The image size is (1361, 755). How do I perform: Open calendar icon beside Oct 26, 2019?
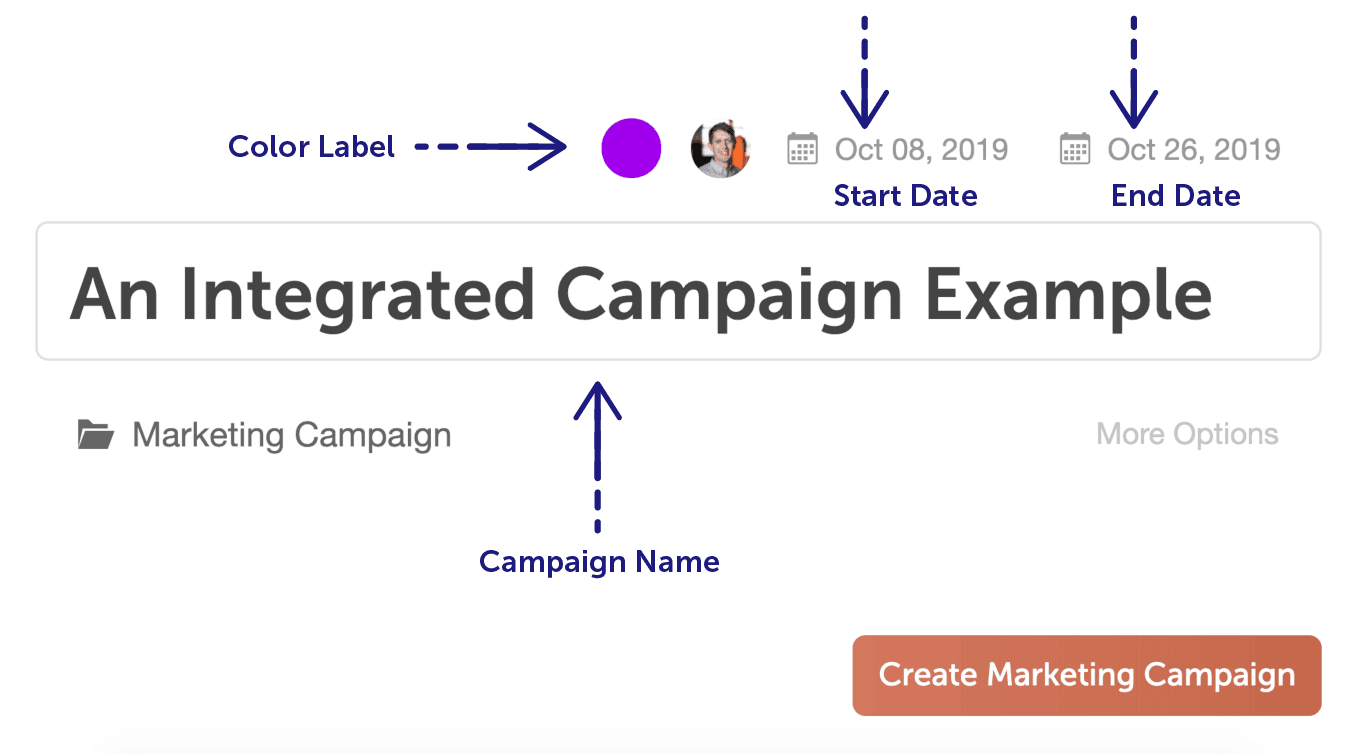pos(1075,149)
